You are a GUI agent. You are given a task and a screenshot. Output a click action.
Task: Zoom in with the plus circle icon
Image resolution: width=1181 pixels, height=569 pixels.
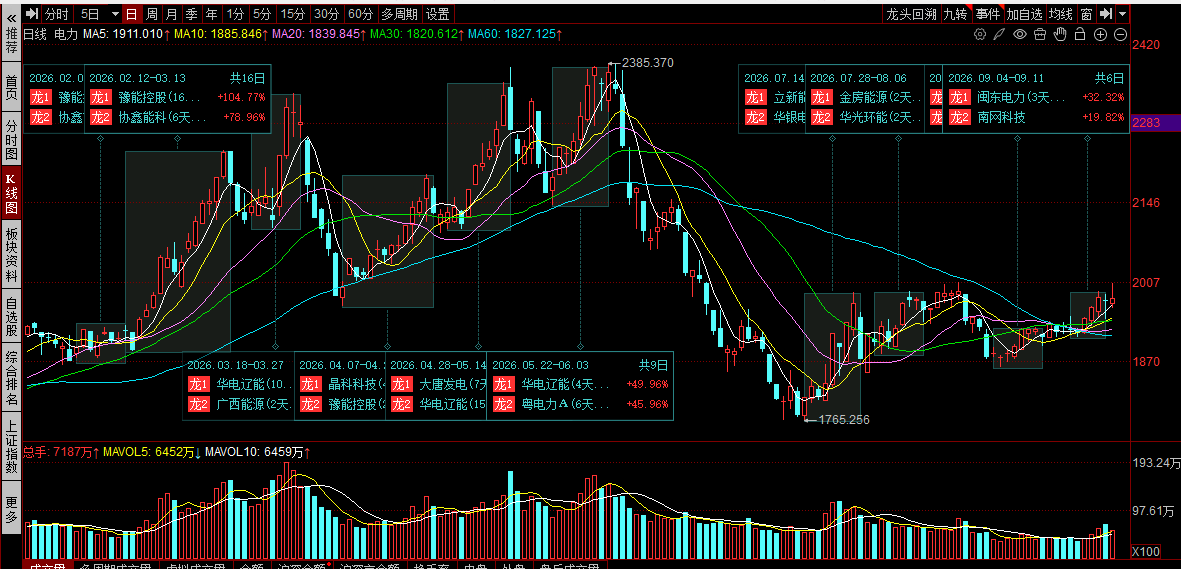1100,34
